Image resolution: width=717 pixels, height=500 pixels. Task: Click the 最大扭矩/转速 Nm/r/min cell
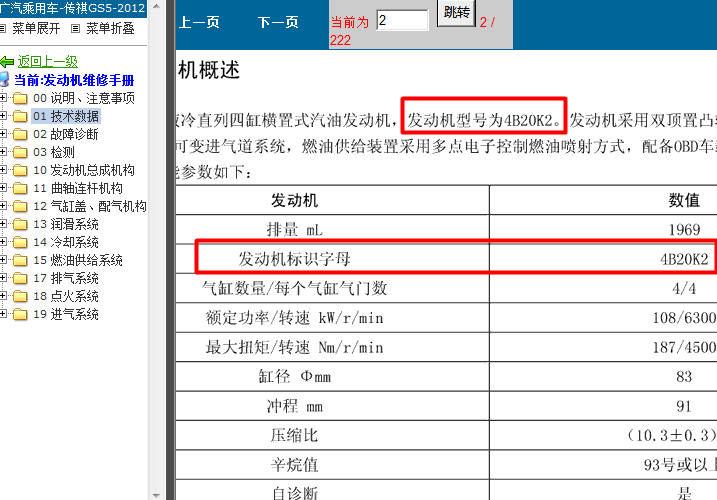(x=332, y=347)
